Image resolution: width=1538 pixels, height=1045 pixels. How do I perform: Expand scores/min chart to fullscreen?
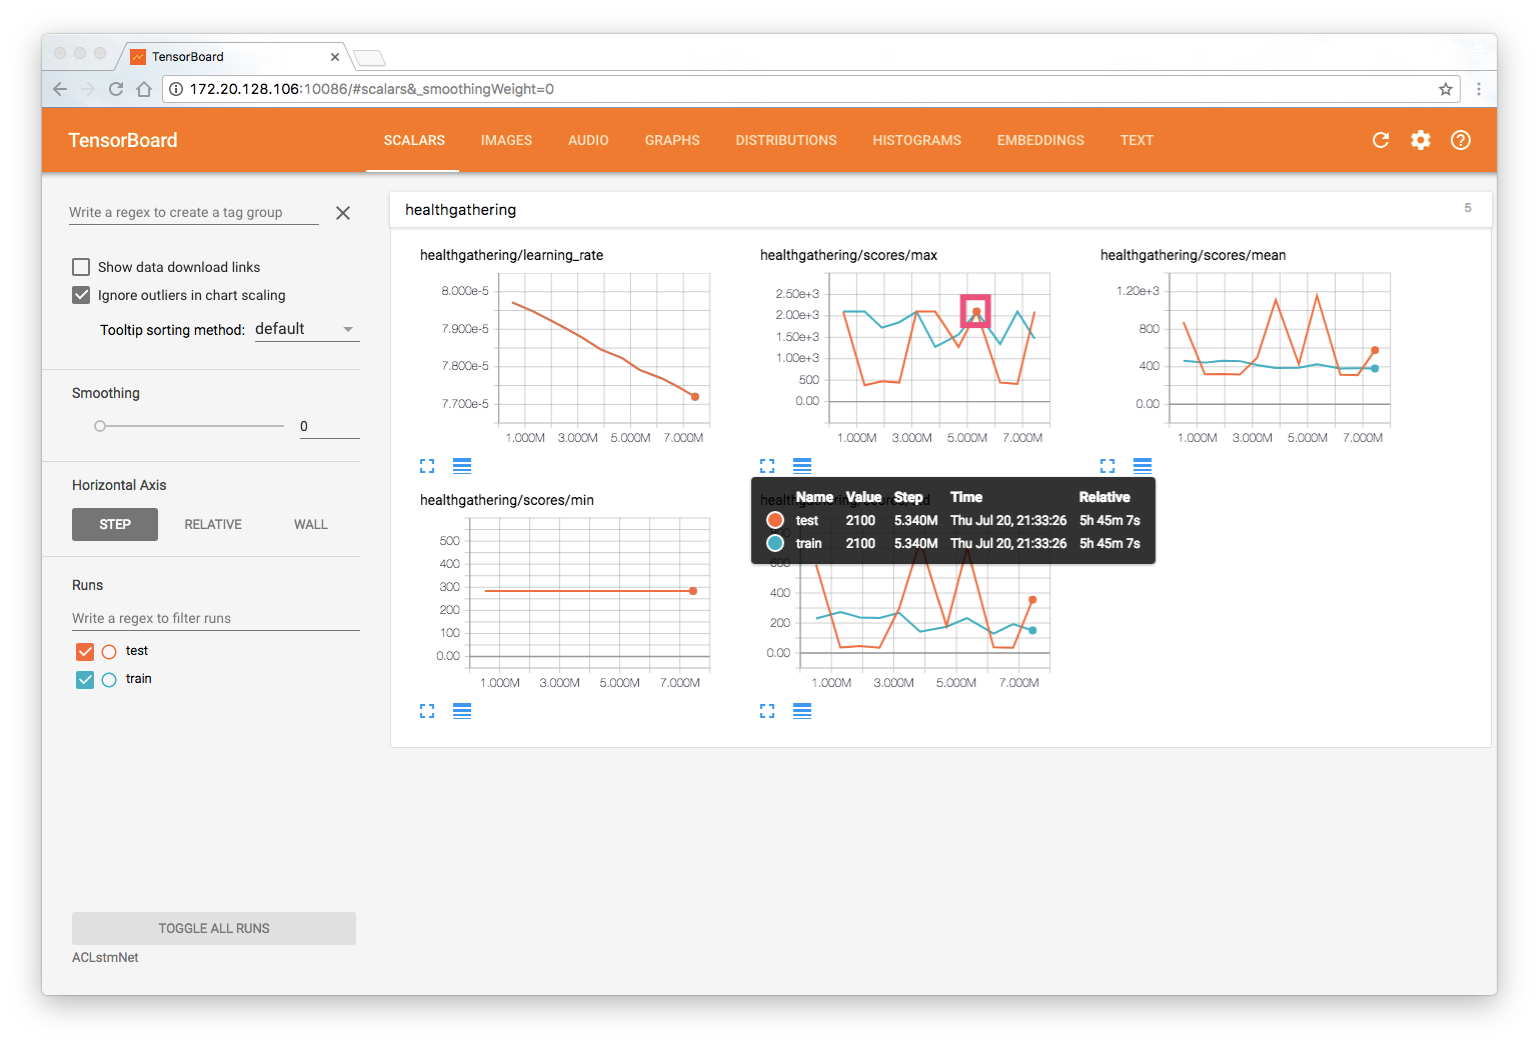coord(427,710)
